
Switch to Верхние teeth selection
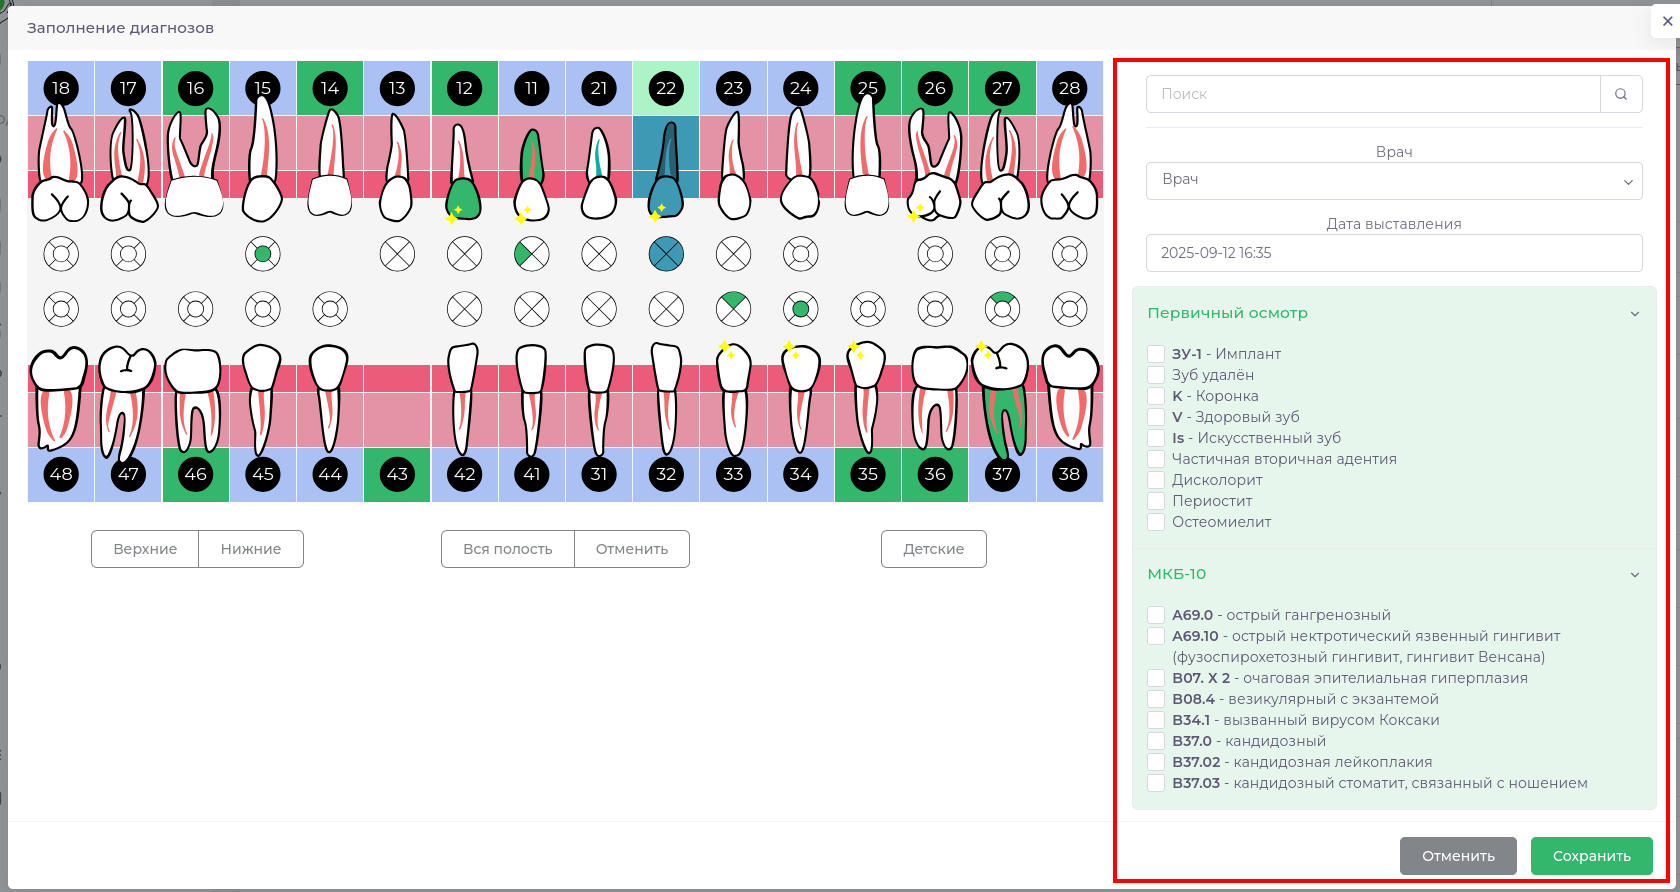click(145, 549)
